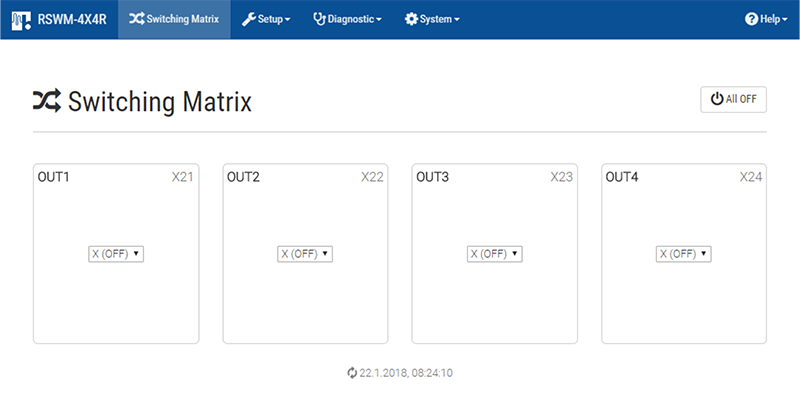This screenshot has height=413, width=800.
Task: Switch to the Switching Matrix tab
Action: tap(174, 19)
